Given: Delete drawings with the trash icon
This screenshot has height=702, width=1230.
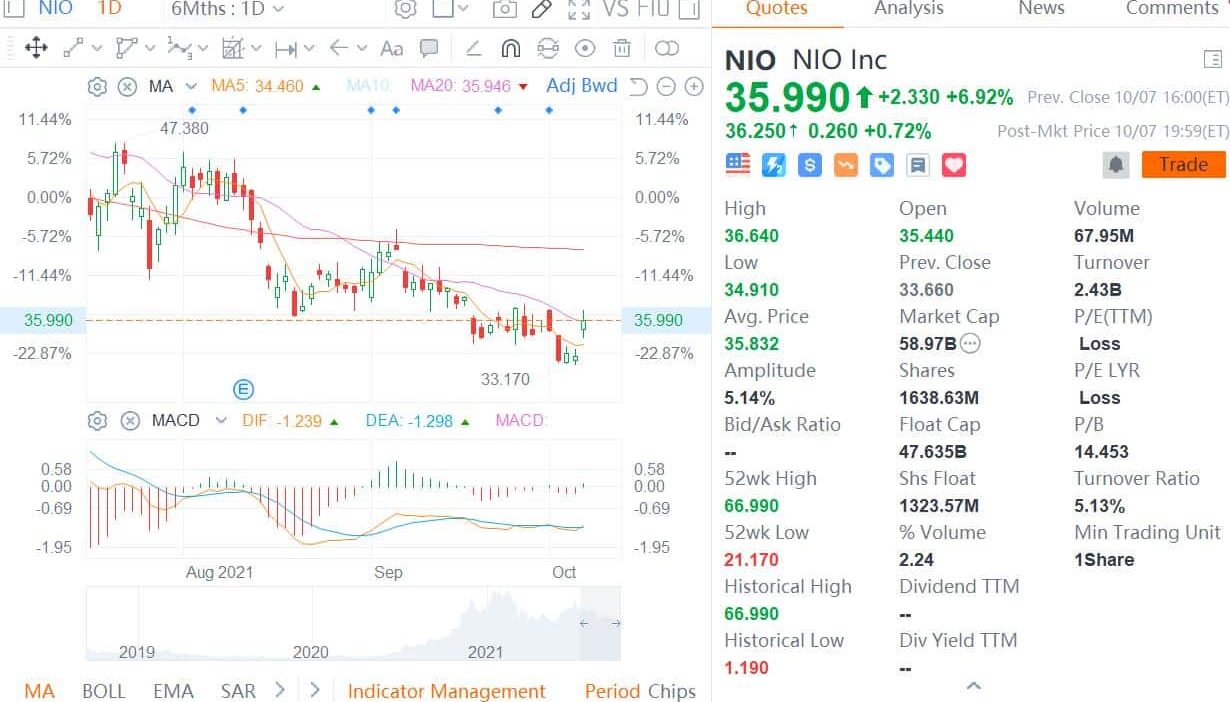Looking at the screenshot, I should click(622, 48).
